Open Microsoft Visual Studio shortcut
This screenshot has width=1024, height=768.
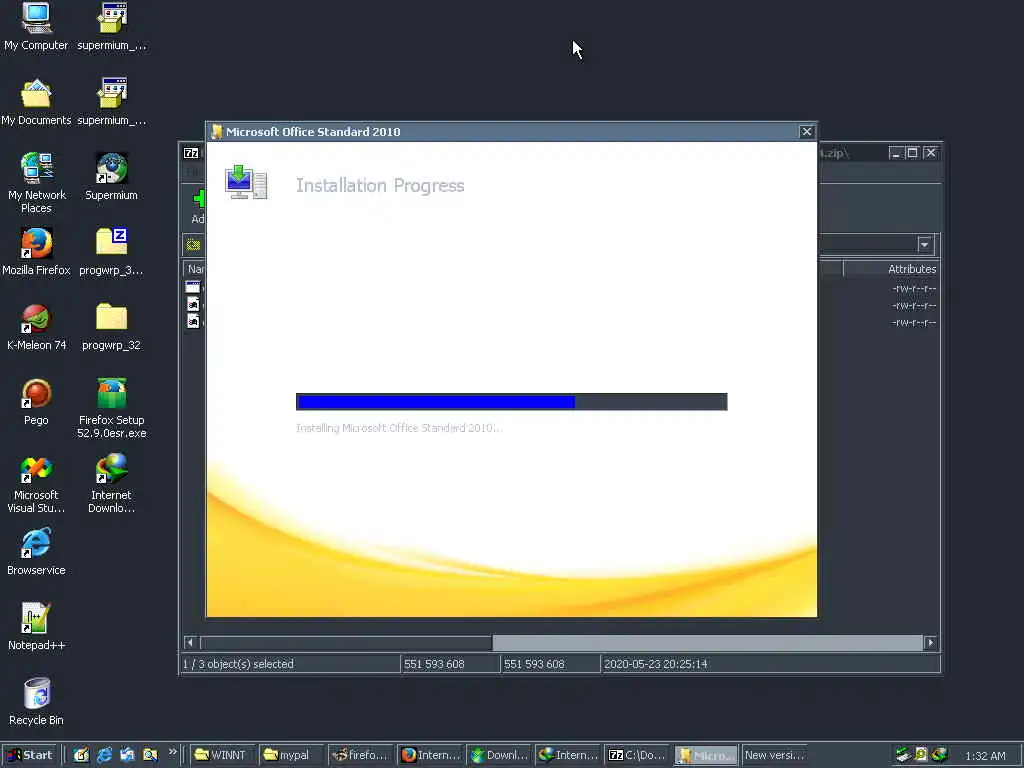tap(36, 483)
